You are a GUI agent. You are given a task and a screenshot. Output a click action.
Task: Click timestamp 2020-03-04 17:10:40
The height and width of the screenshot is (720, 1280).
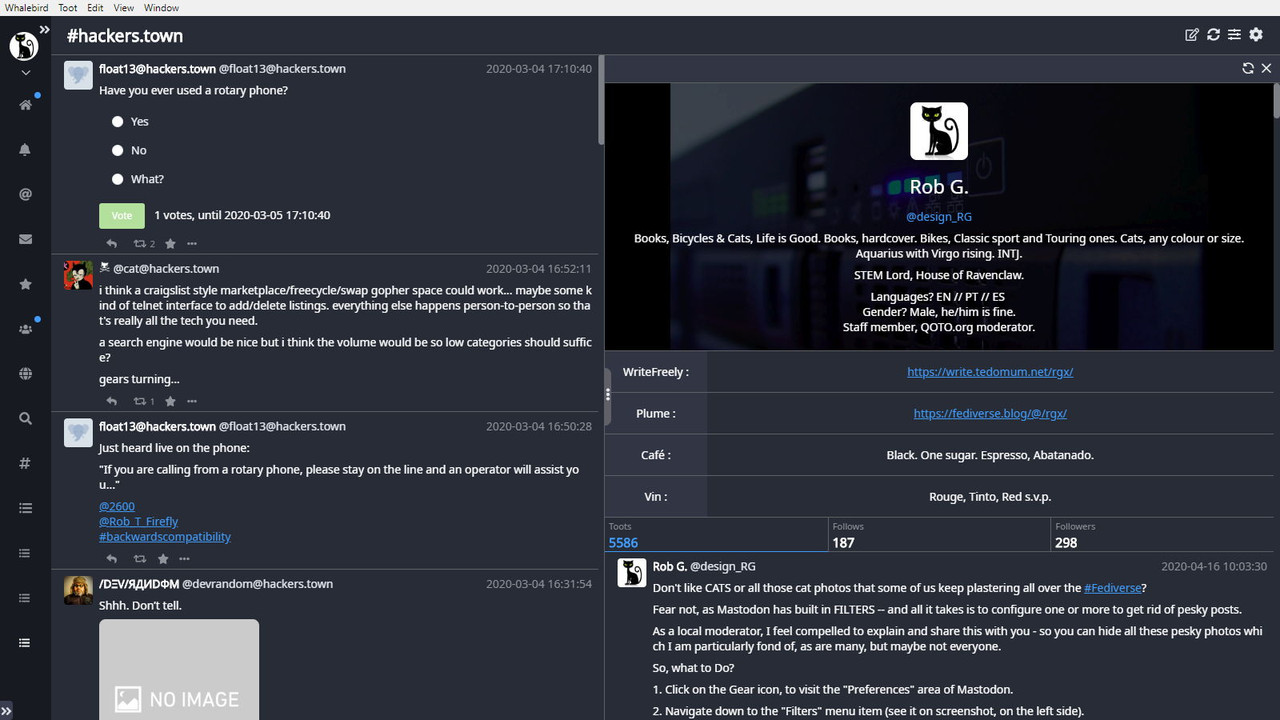click(x=539, y=69)
